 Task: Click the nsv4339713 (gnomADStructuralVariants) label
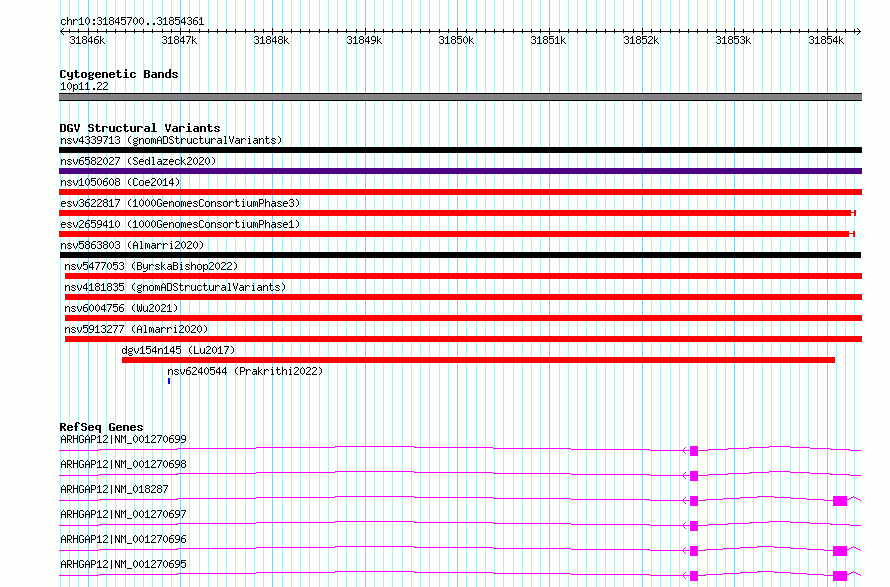point(171,140)
